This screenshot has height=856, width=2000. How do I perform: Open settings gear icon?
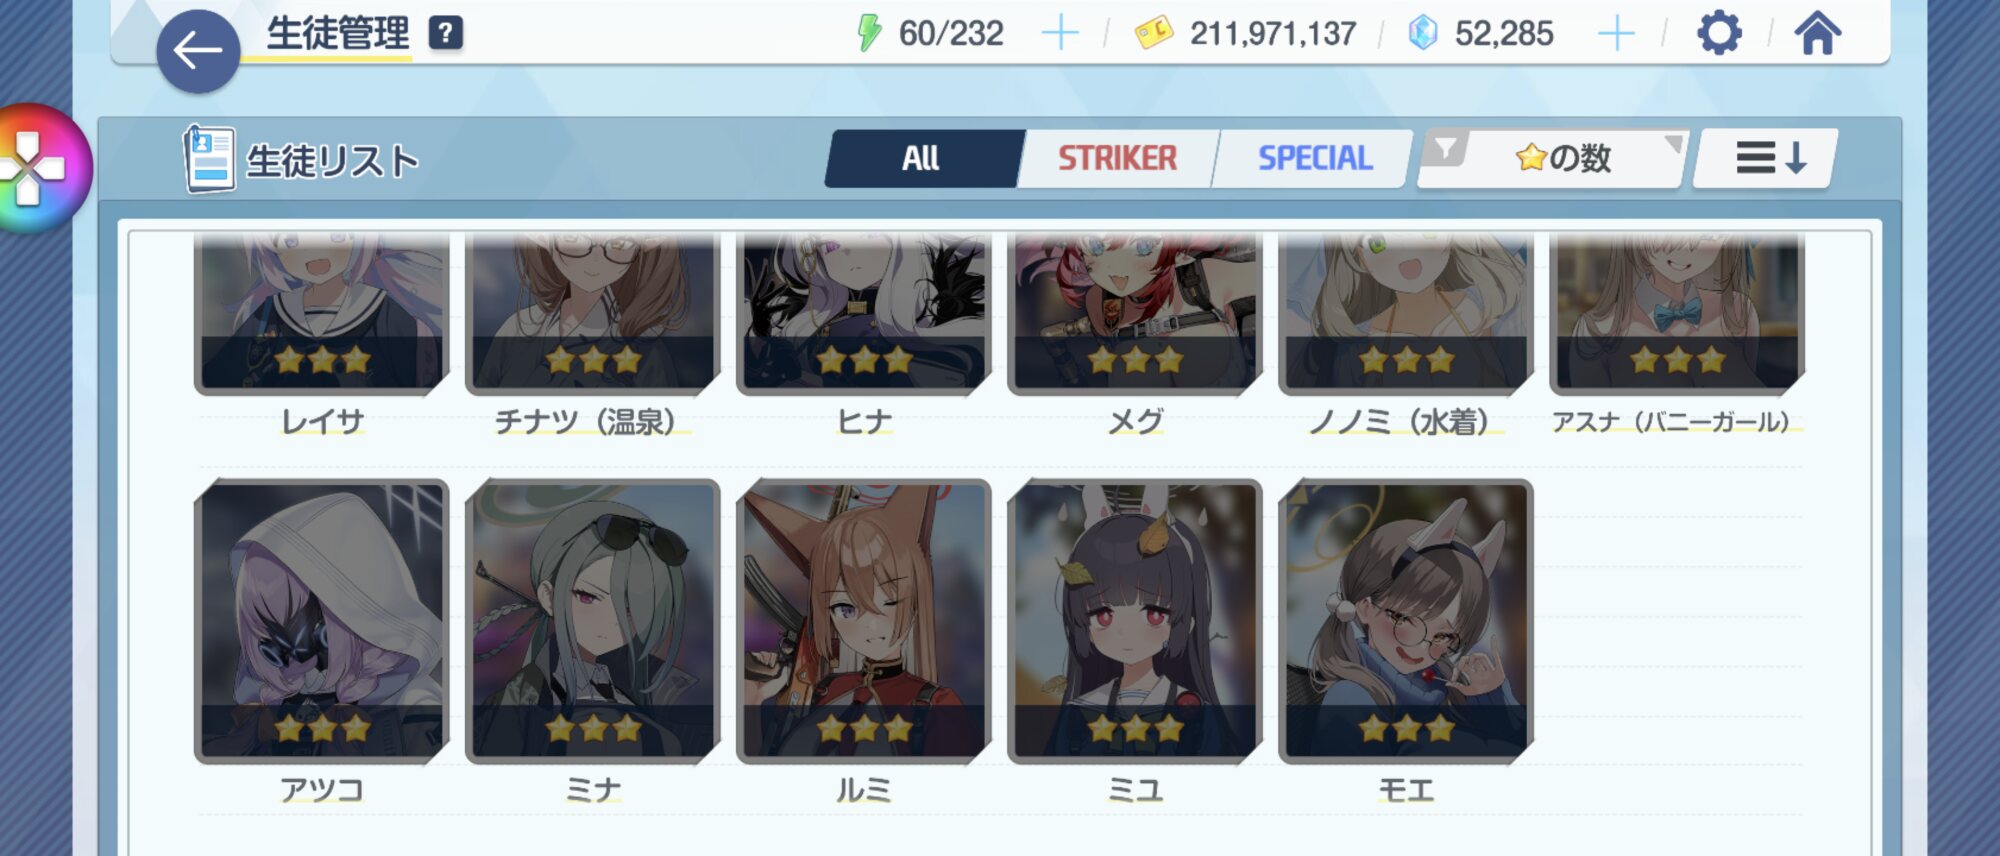(x=1719, y=33)
